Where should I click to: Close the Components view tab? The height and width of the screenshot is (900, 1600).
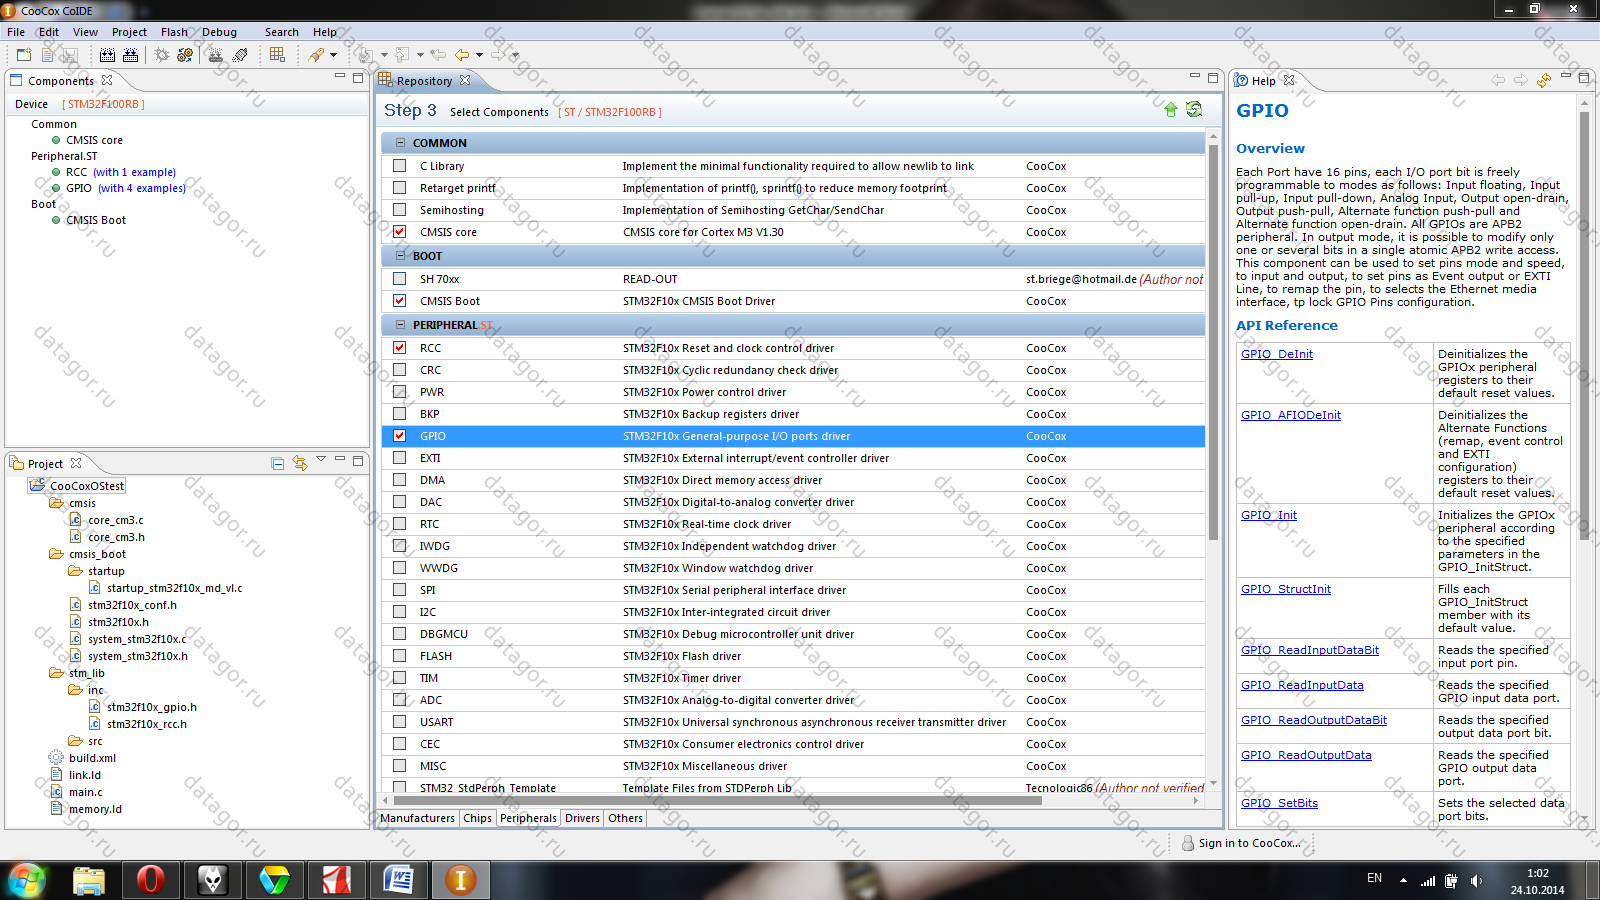click(x=107, y=80)
